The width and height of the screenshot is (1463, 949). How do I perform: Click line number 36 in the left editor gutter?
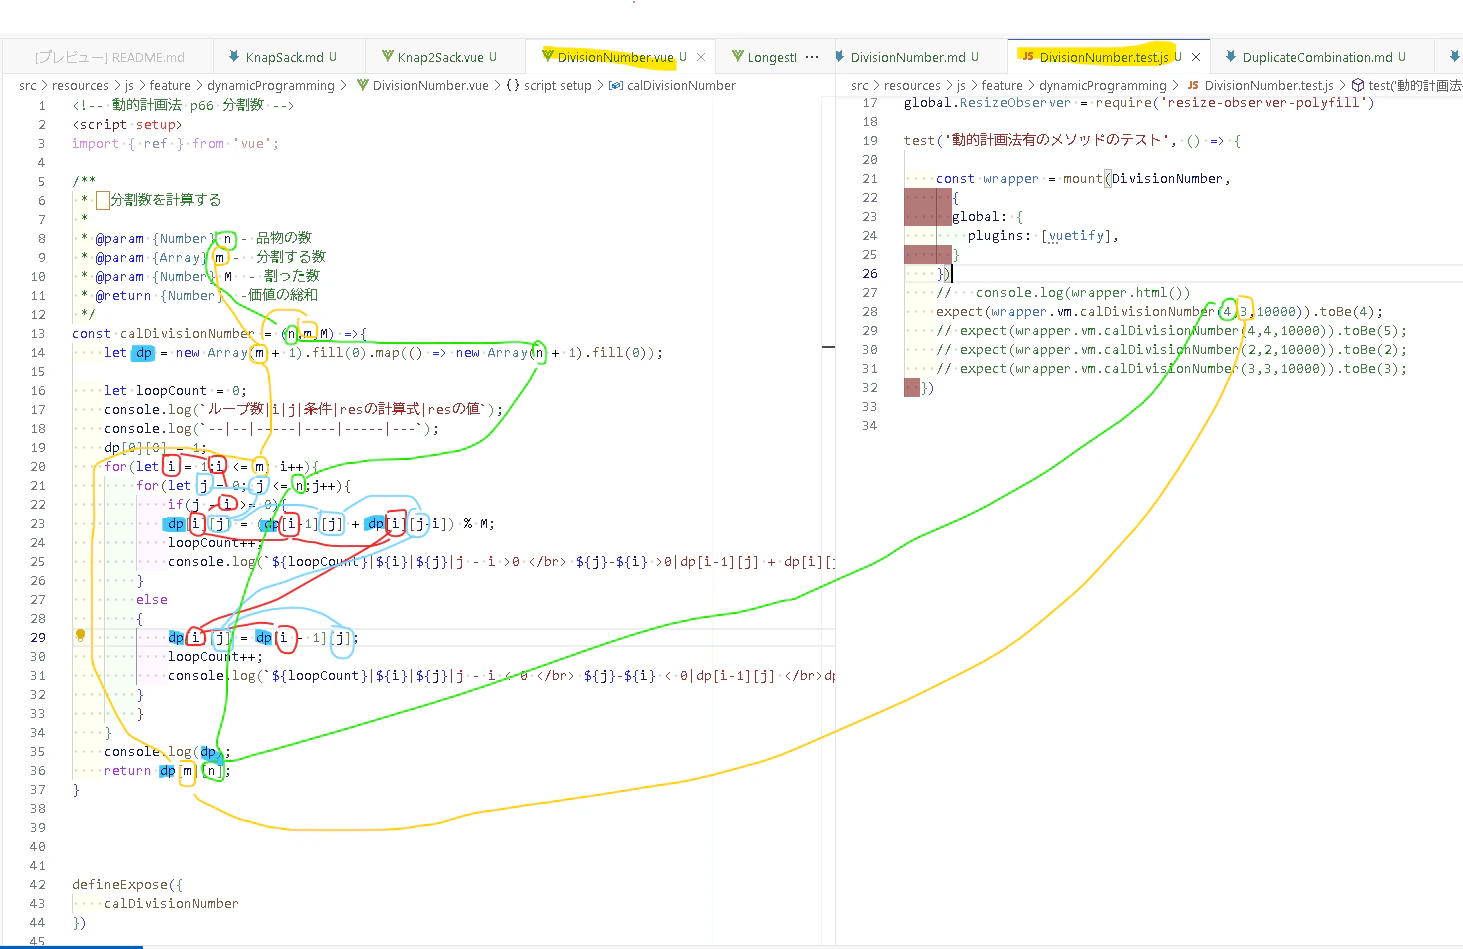pyautogui.click(x=38, y=771)
